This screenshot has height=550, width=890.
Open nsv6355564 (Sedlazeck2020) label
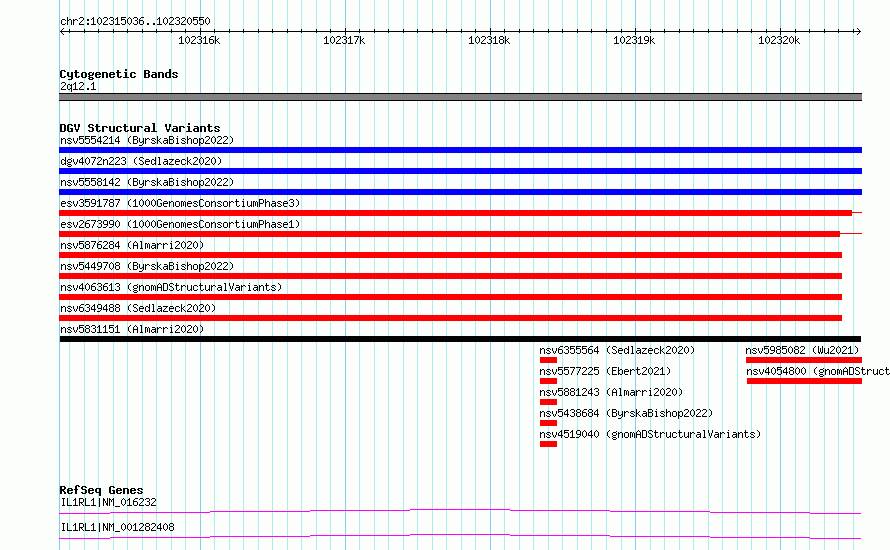point(617,350)
